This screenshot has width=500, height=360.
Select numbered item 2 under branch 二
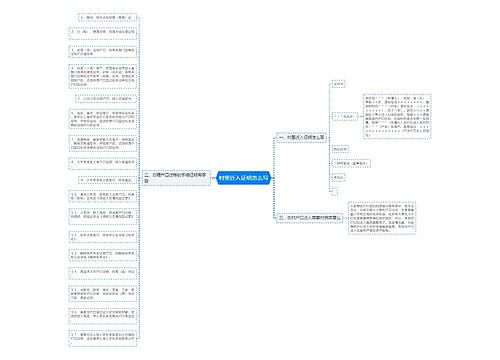(103, 33)
